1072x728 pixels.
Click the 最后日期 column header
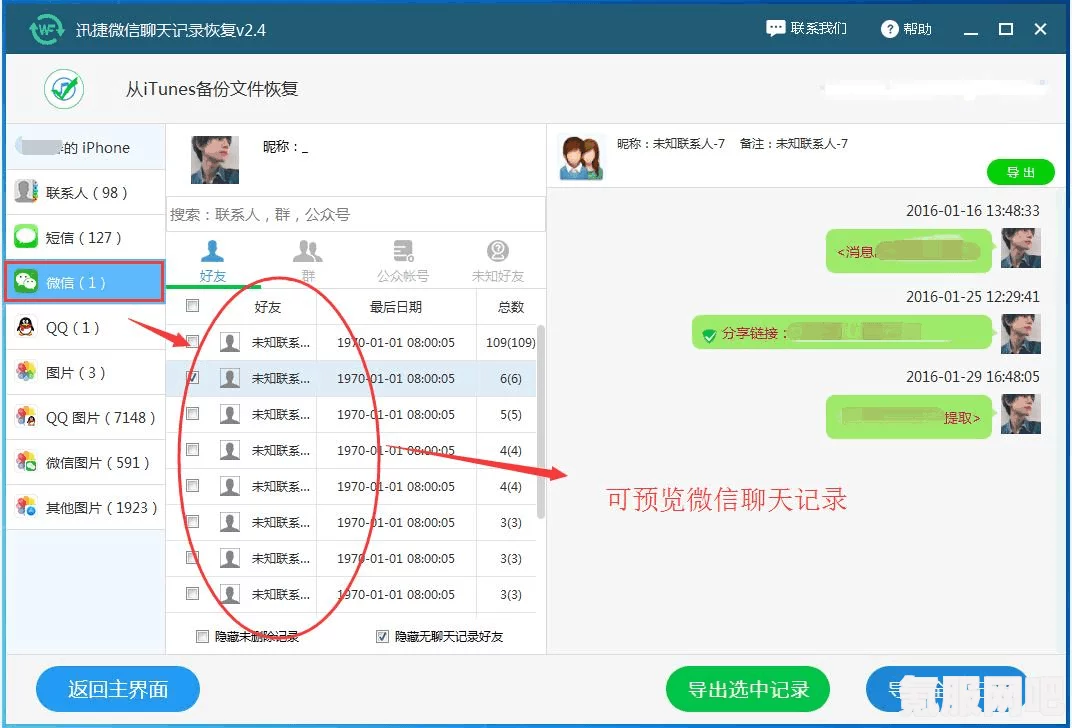(396, 307)
